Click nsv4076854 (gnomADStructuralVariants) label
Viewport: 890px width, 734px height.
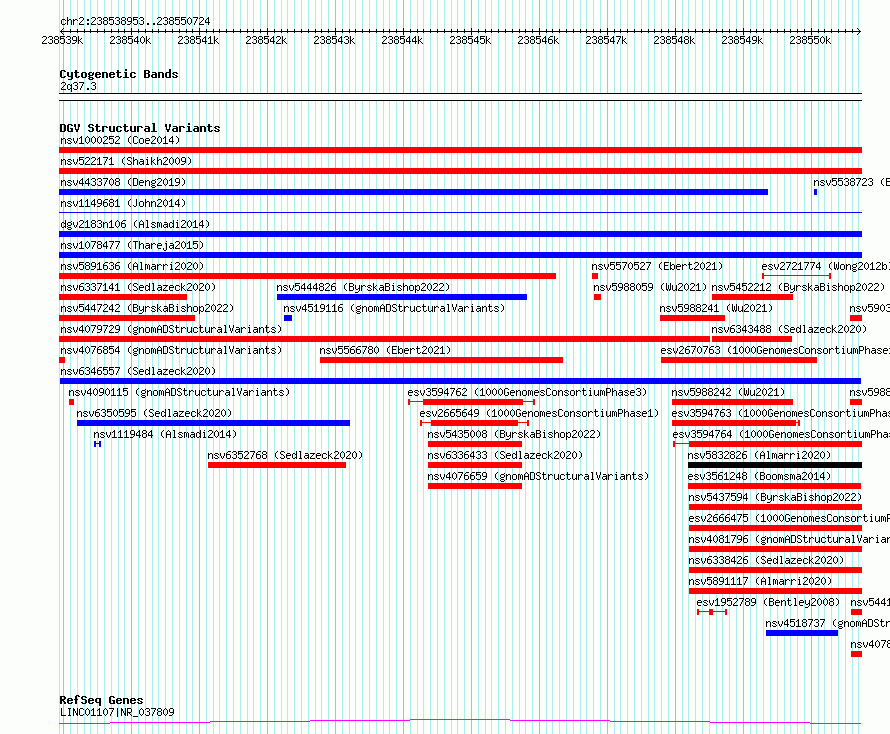tap(171, 350)
